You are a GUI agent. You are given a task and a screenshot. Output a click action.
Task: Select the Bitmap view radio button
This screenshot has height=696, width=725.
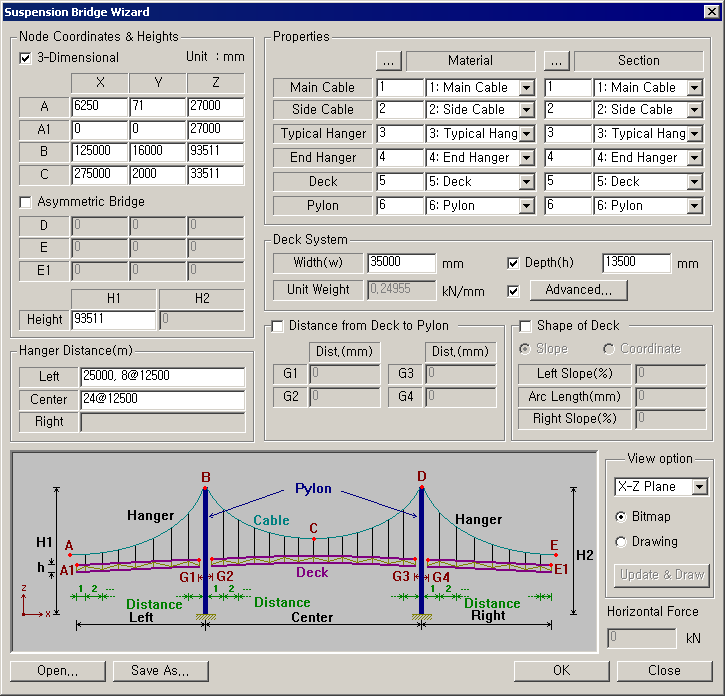(x=622, y=517)
